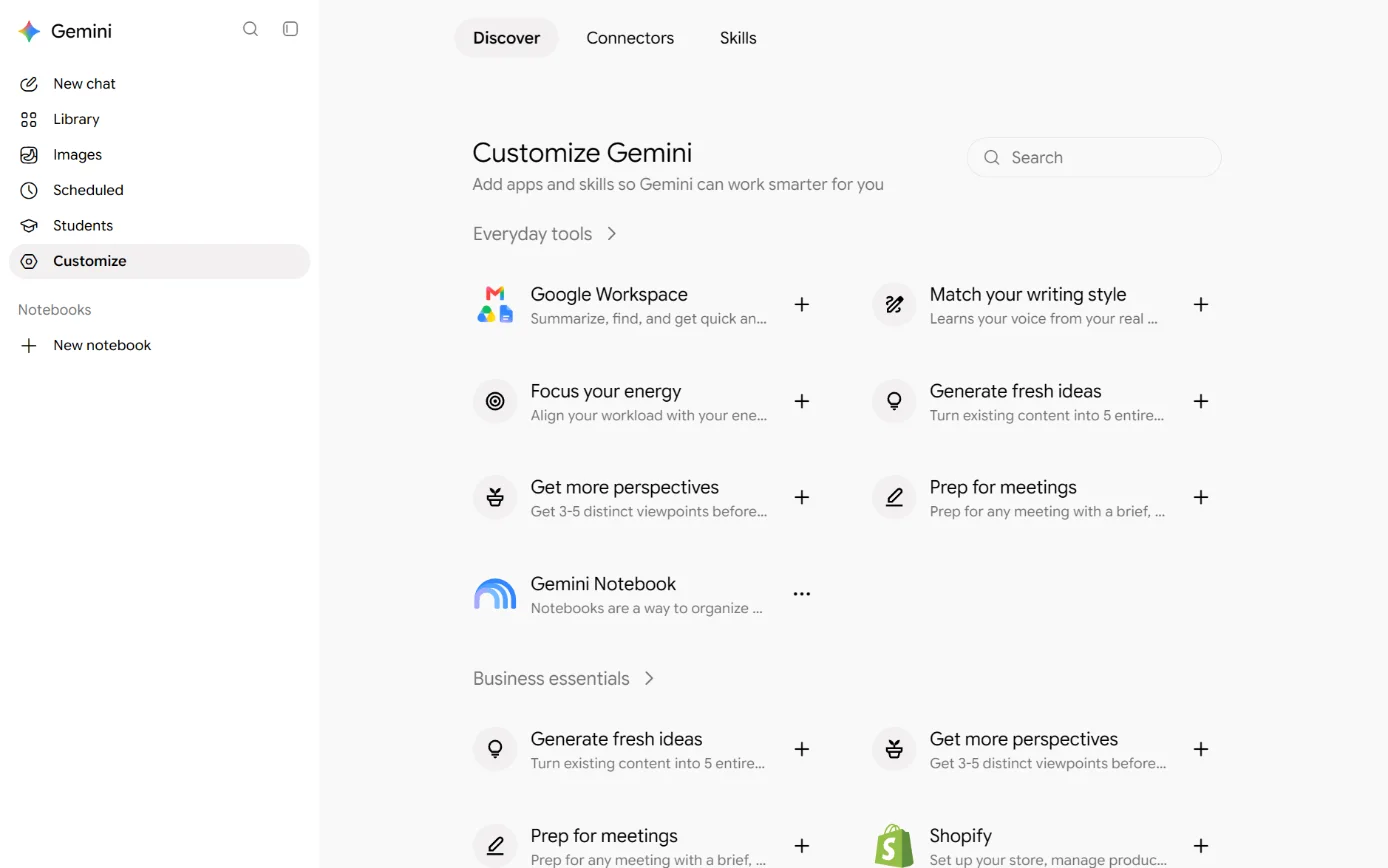
Task: Add Get more perspectives in Everyday tools
Action: coord(802,497)
